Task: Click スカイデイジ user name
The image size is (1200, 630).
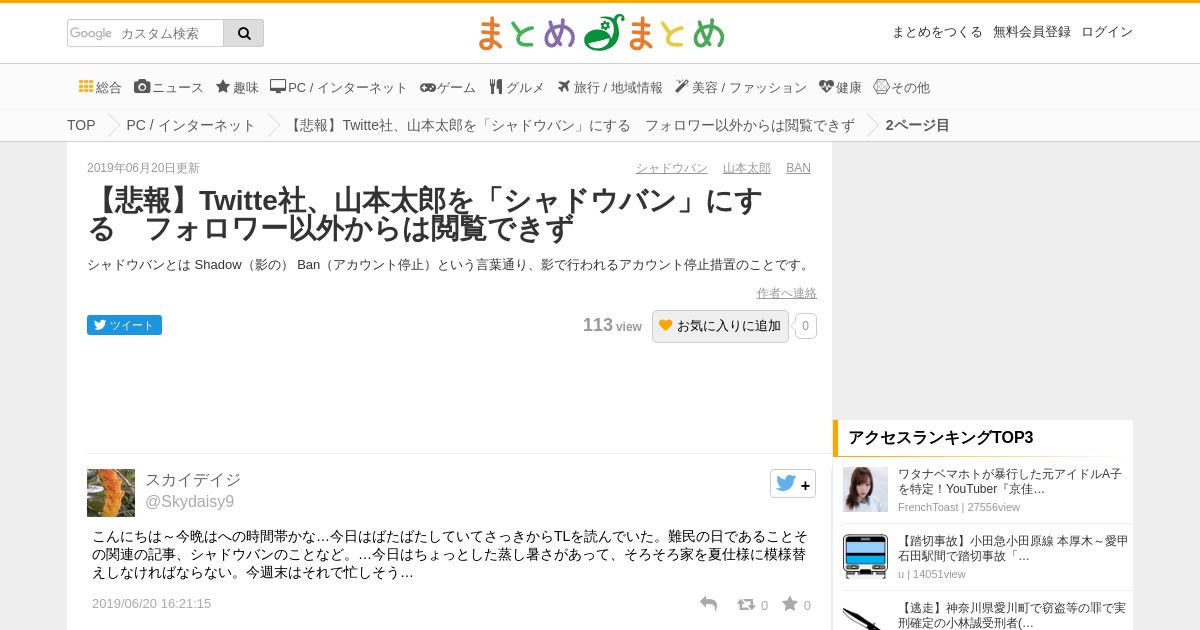Action: tap(193, 480)
